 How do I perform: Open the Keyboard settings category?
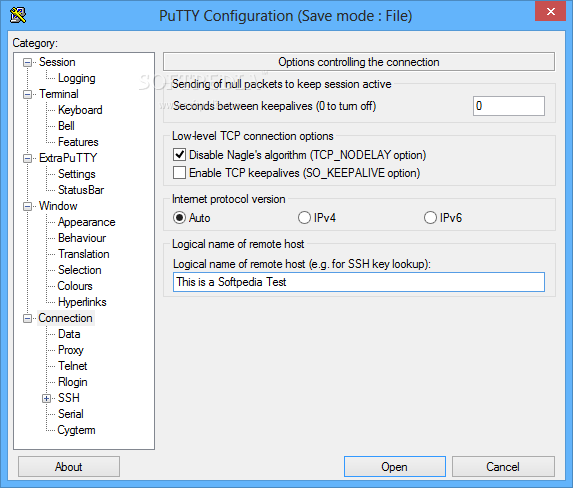(x=80, y=110)
